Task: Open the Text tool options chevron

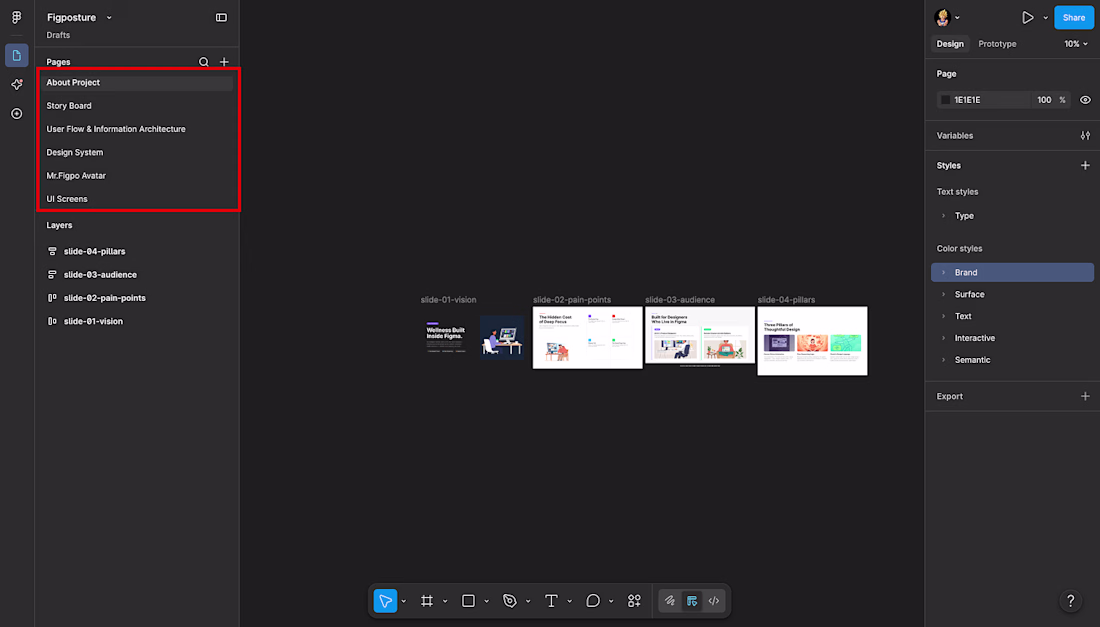Action: coord(569,602)
